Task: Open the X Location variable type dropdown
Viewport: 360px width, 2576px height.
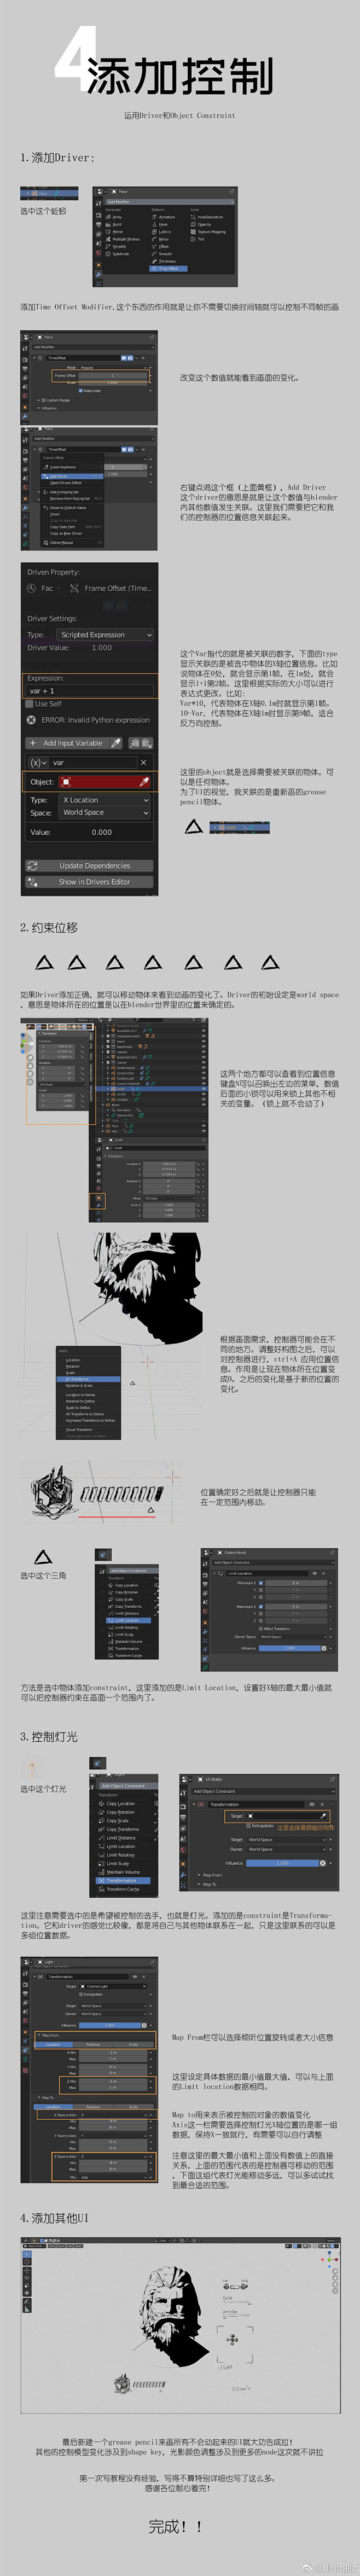Action: tap(104, 800)
